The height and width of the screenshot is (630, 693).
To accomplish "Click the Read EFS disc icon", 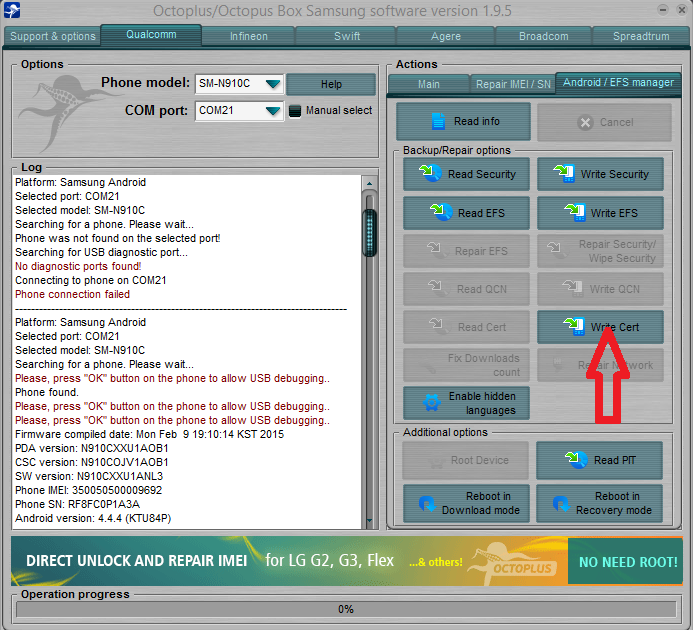I will coord(441,212).
